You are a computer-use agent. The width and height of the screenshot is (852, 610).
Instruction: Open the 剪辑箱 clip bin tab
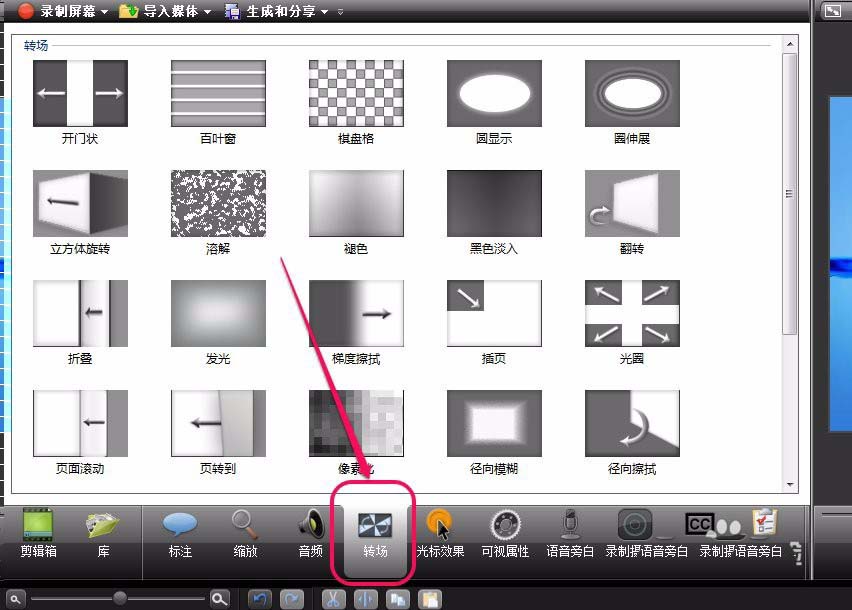[x=38, y=533]
